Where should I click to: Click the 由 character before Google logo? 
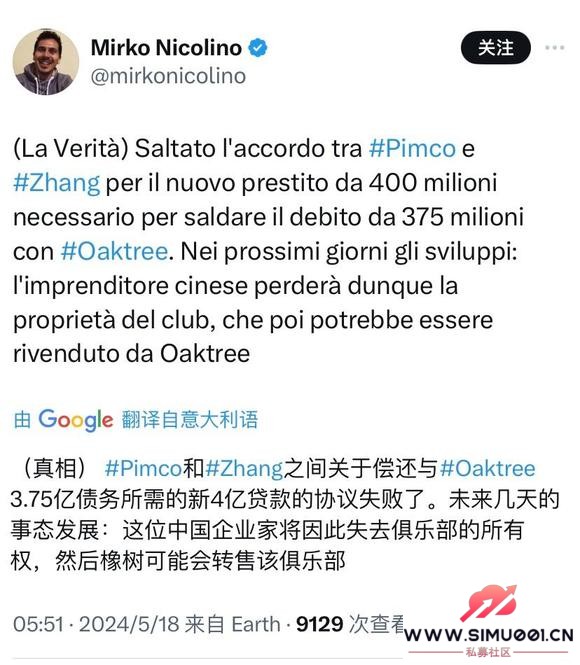[x=22, y=420]
